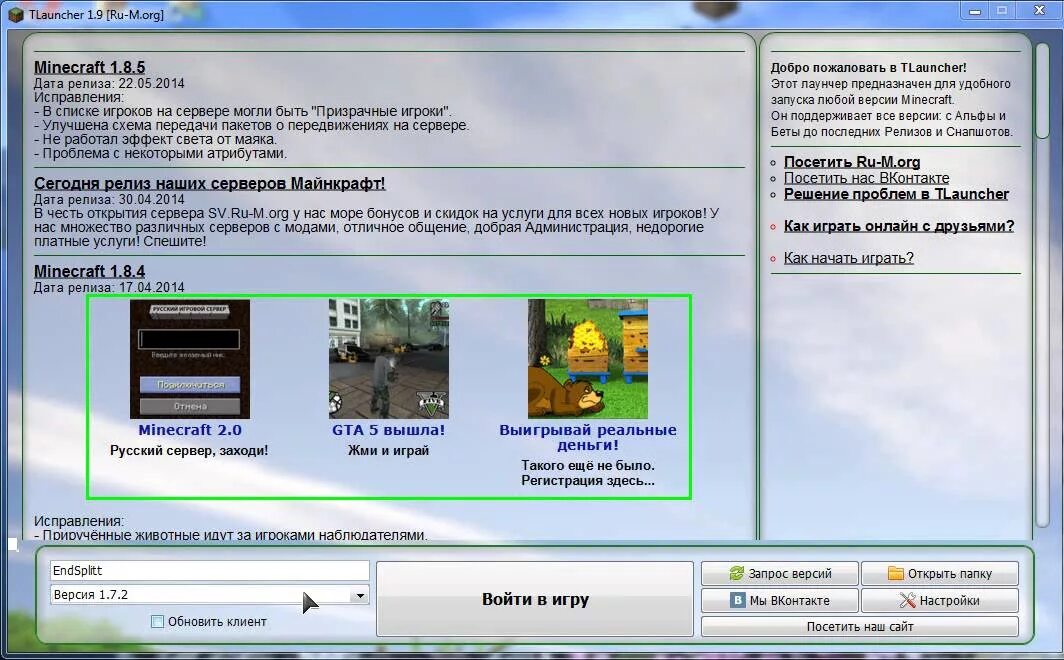
Task: Click the text Такого ещё не было. Регистрация здесь...
Action: click(588, 473)
